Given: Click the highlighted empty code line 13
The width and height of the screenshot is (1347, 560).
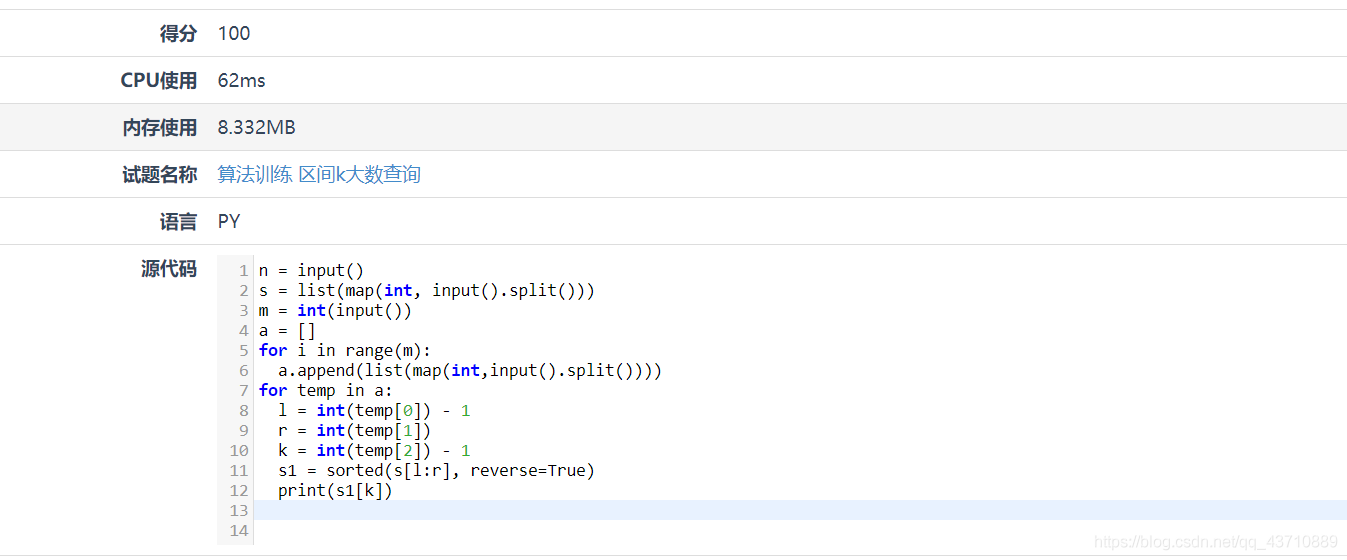Looking at the screenshot, I should click(x=800, y=510).
